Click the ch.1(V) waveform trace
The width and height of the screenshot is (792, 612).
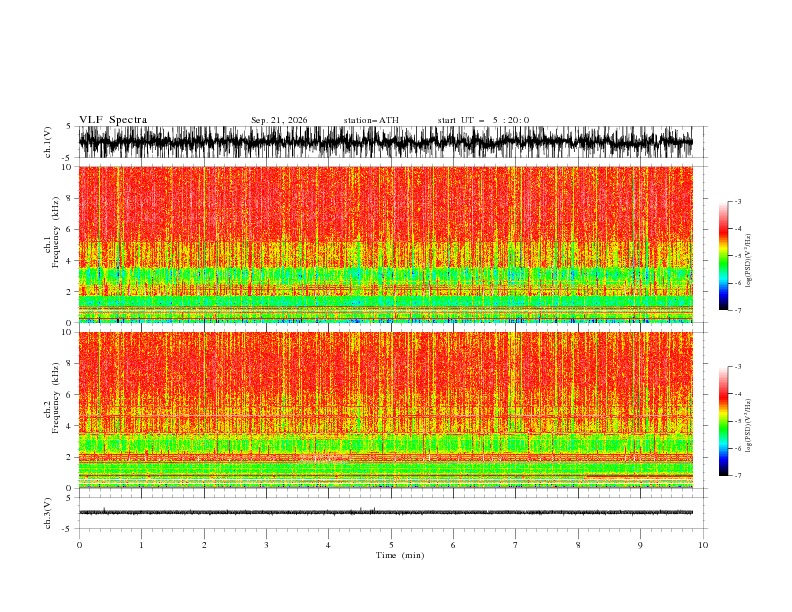click(x=385, y=142)
